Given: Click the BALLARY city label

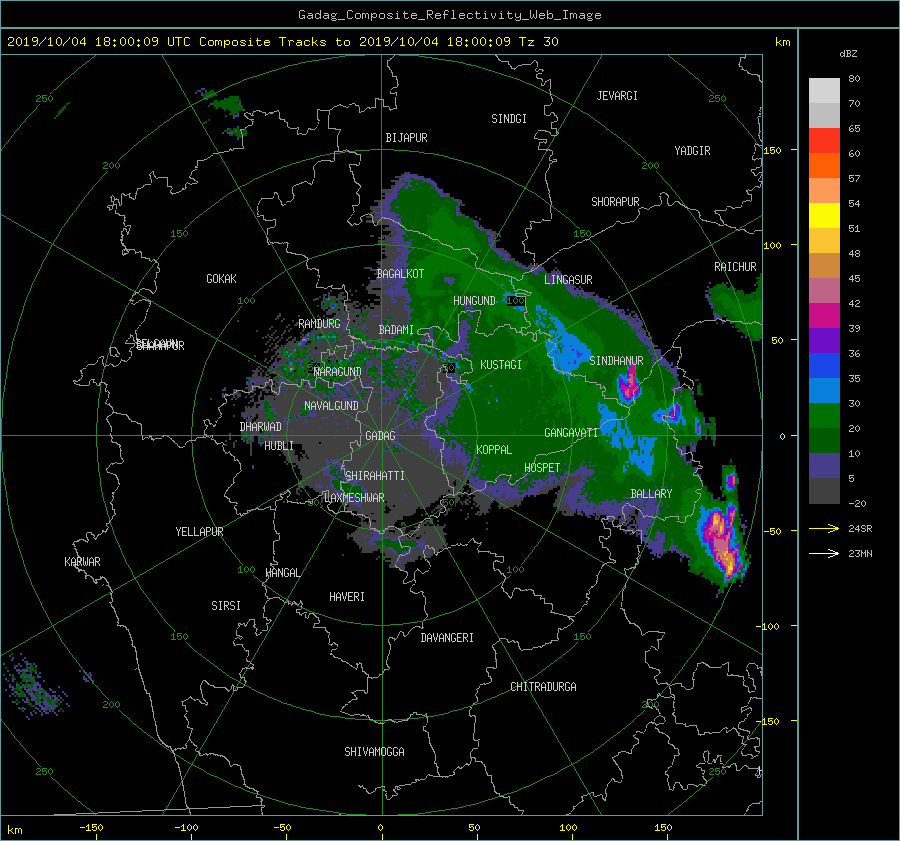Looking at the screenshot, I should pyautogui.click(x=651, y=494).
